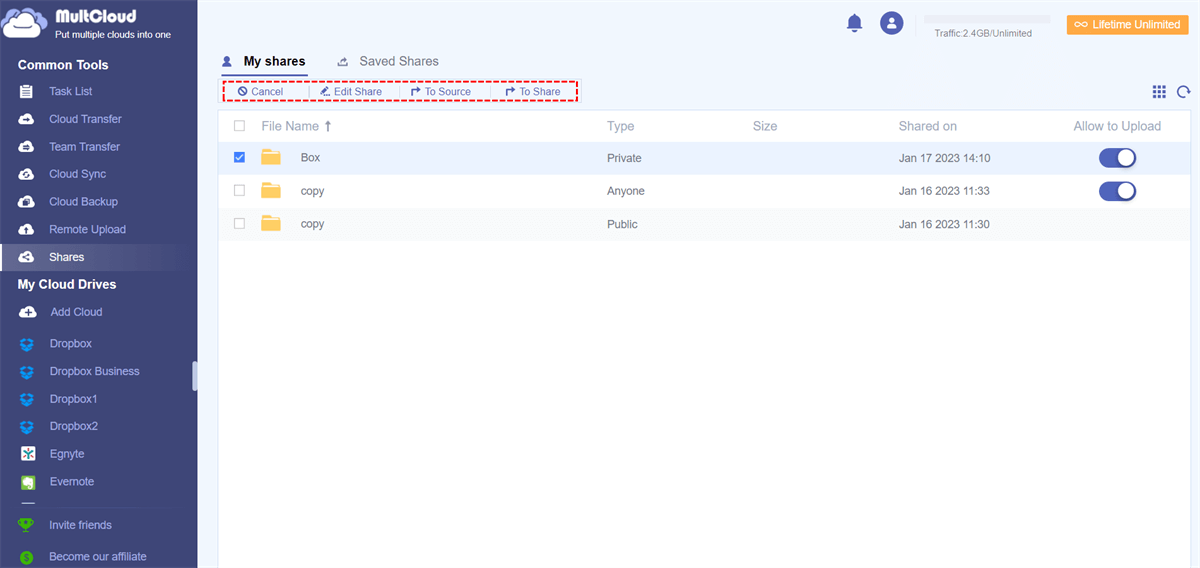Switch to Saved Shares tab

398,62
